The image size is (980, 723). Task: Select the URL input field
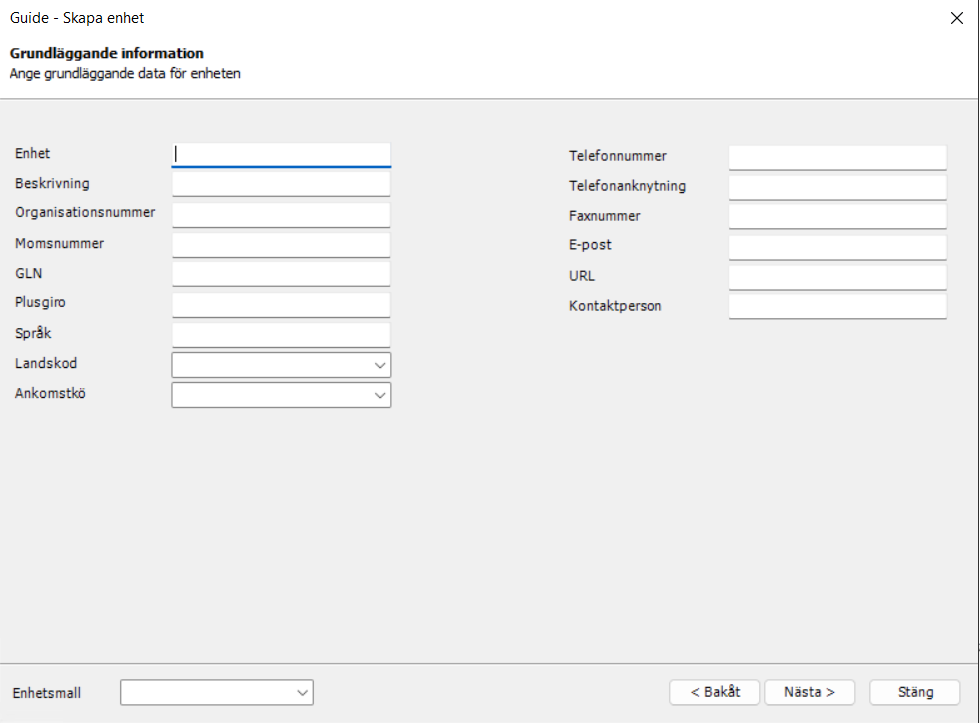pos(837,276)
